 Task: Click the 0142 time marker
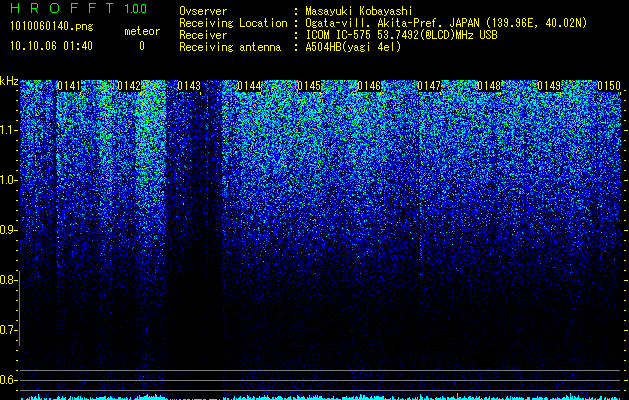point(129,86)
